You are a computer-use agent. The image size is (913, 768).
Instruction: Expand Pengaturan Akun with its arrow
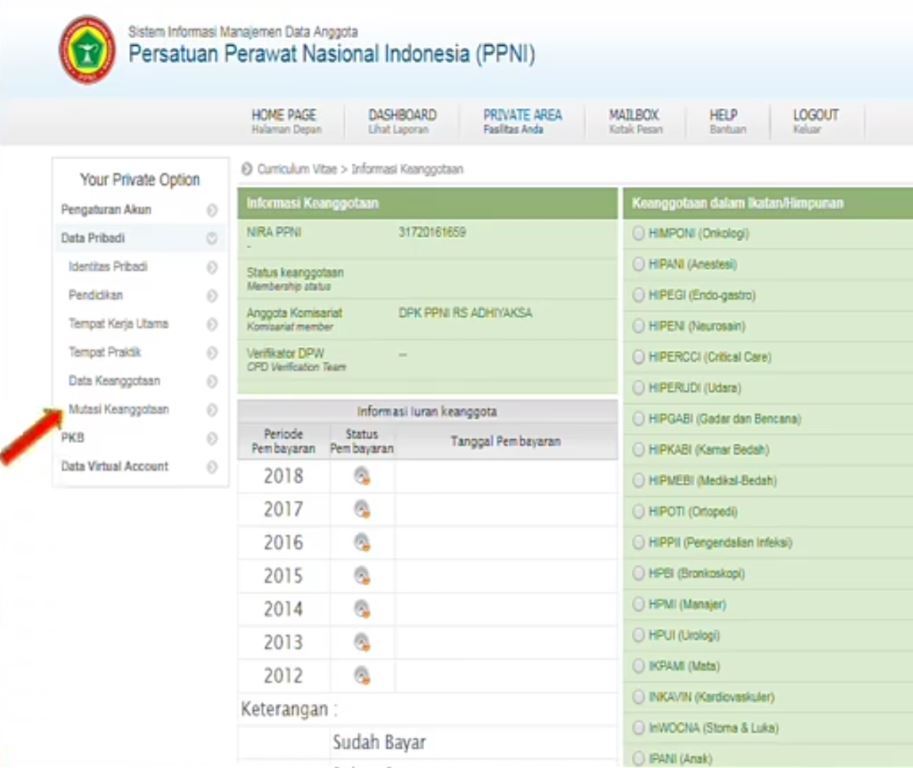click(212, 210)
